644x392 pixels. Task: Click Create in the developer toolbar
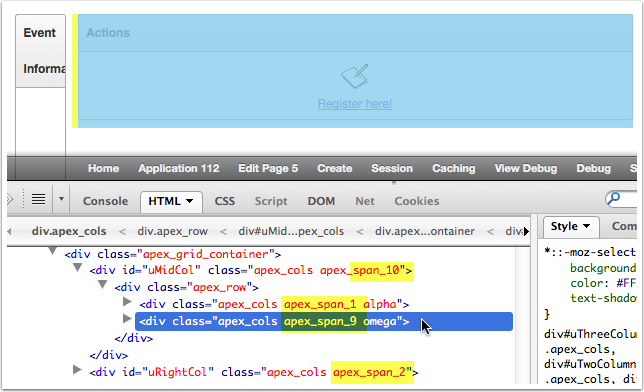[335, 168]
